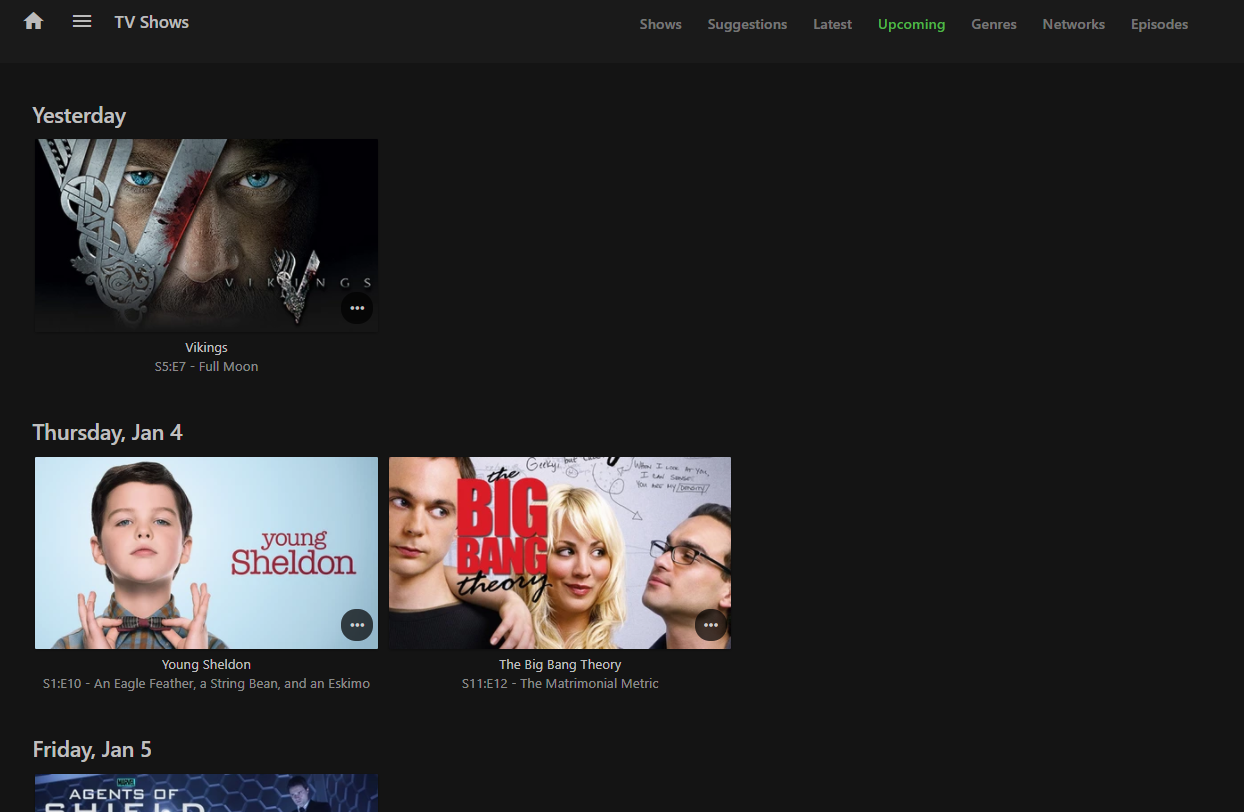Click the Vikings show title link
1244x812 pixels.
pyautogui.click(x=206, y=347)
